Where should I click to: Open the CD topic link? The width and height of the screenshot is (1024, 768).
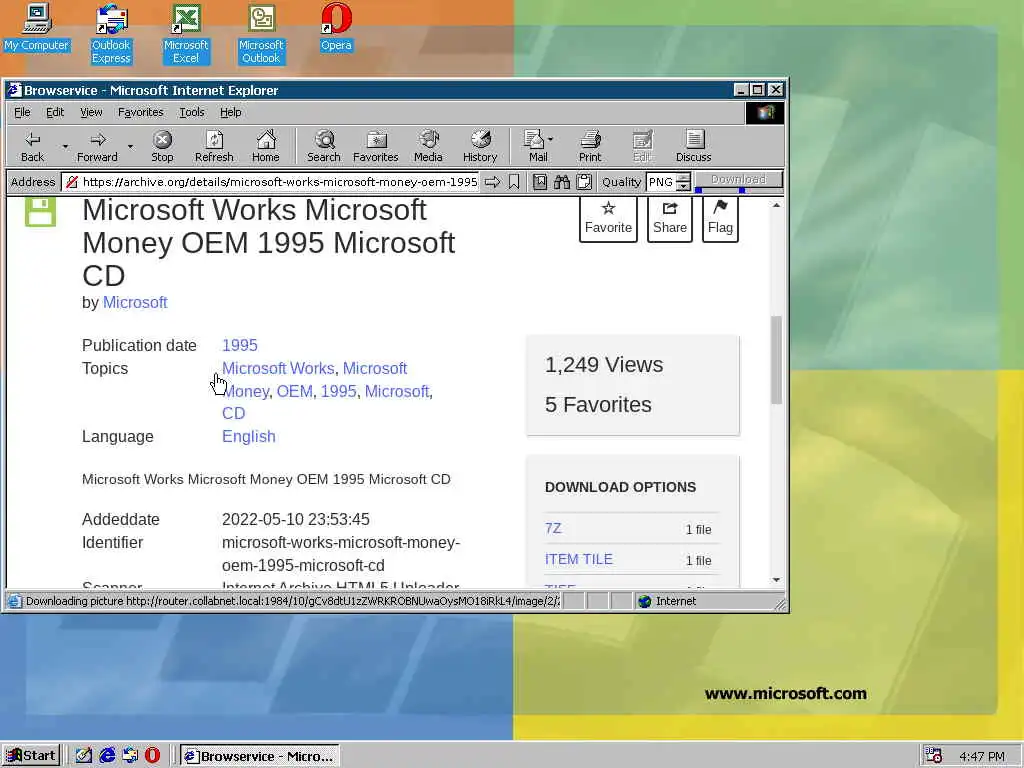pos(234,413)
